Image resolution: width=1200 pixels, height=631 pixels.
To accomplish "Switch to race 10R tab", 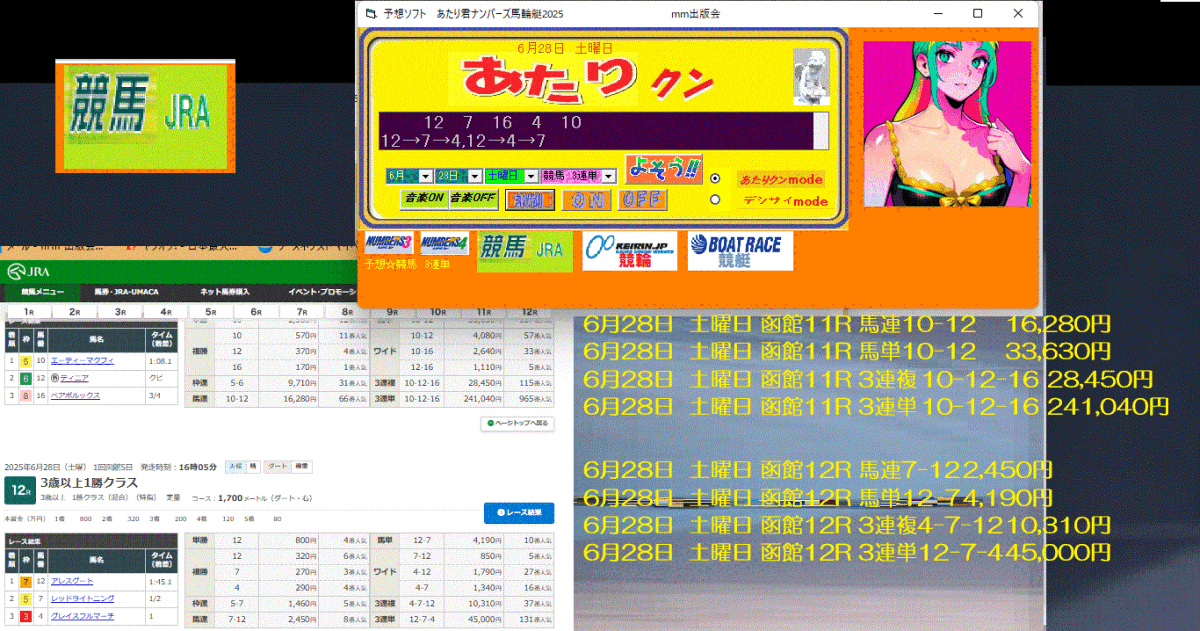I will click(x=438, y=312).
